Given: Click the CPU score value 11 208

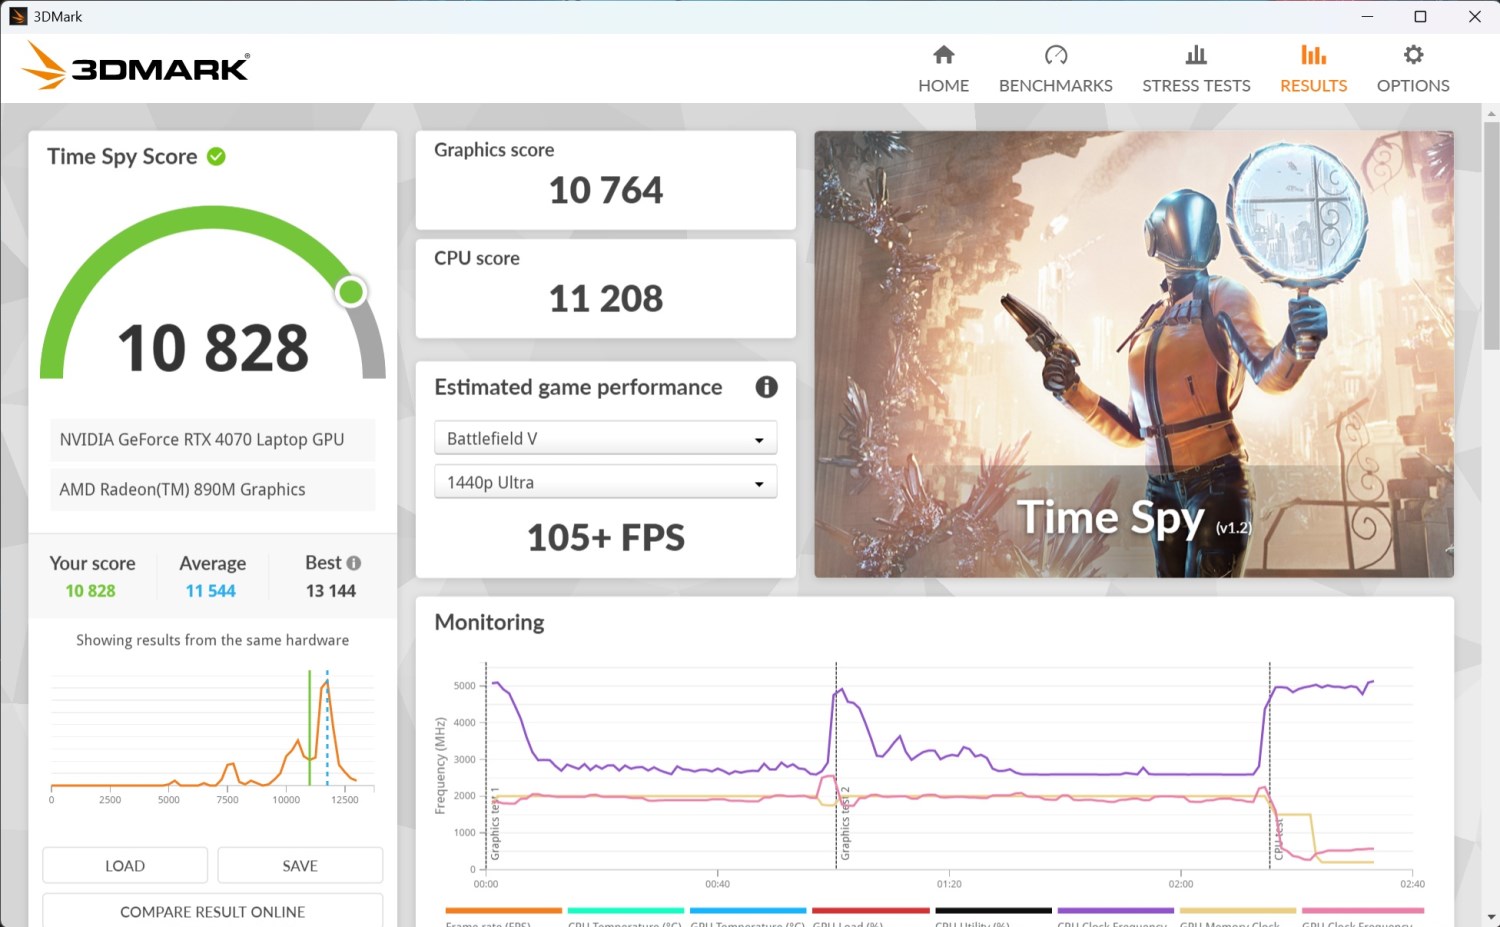Looking at the screenshot, I should click(x=605, y=298).
